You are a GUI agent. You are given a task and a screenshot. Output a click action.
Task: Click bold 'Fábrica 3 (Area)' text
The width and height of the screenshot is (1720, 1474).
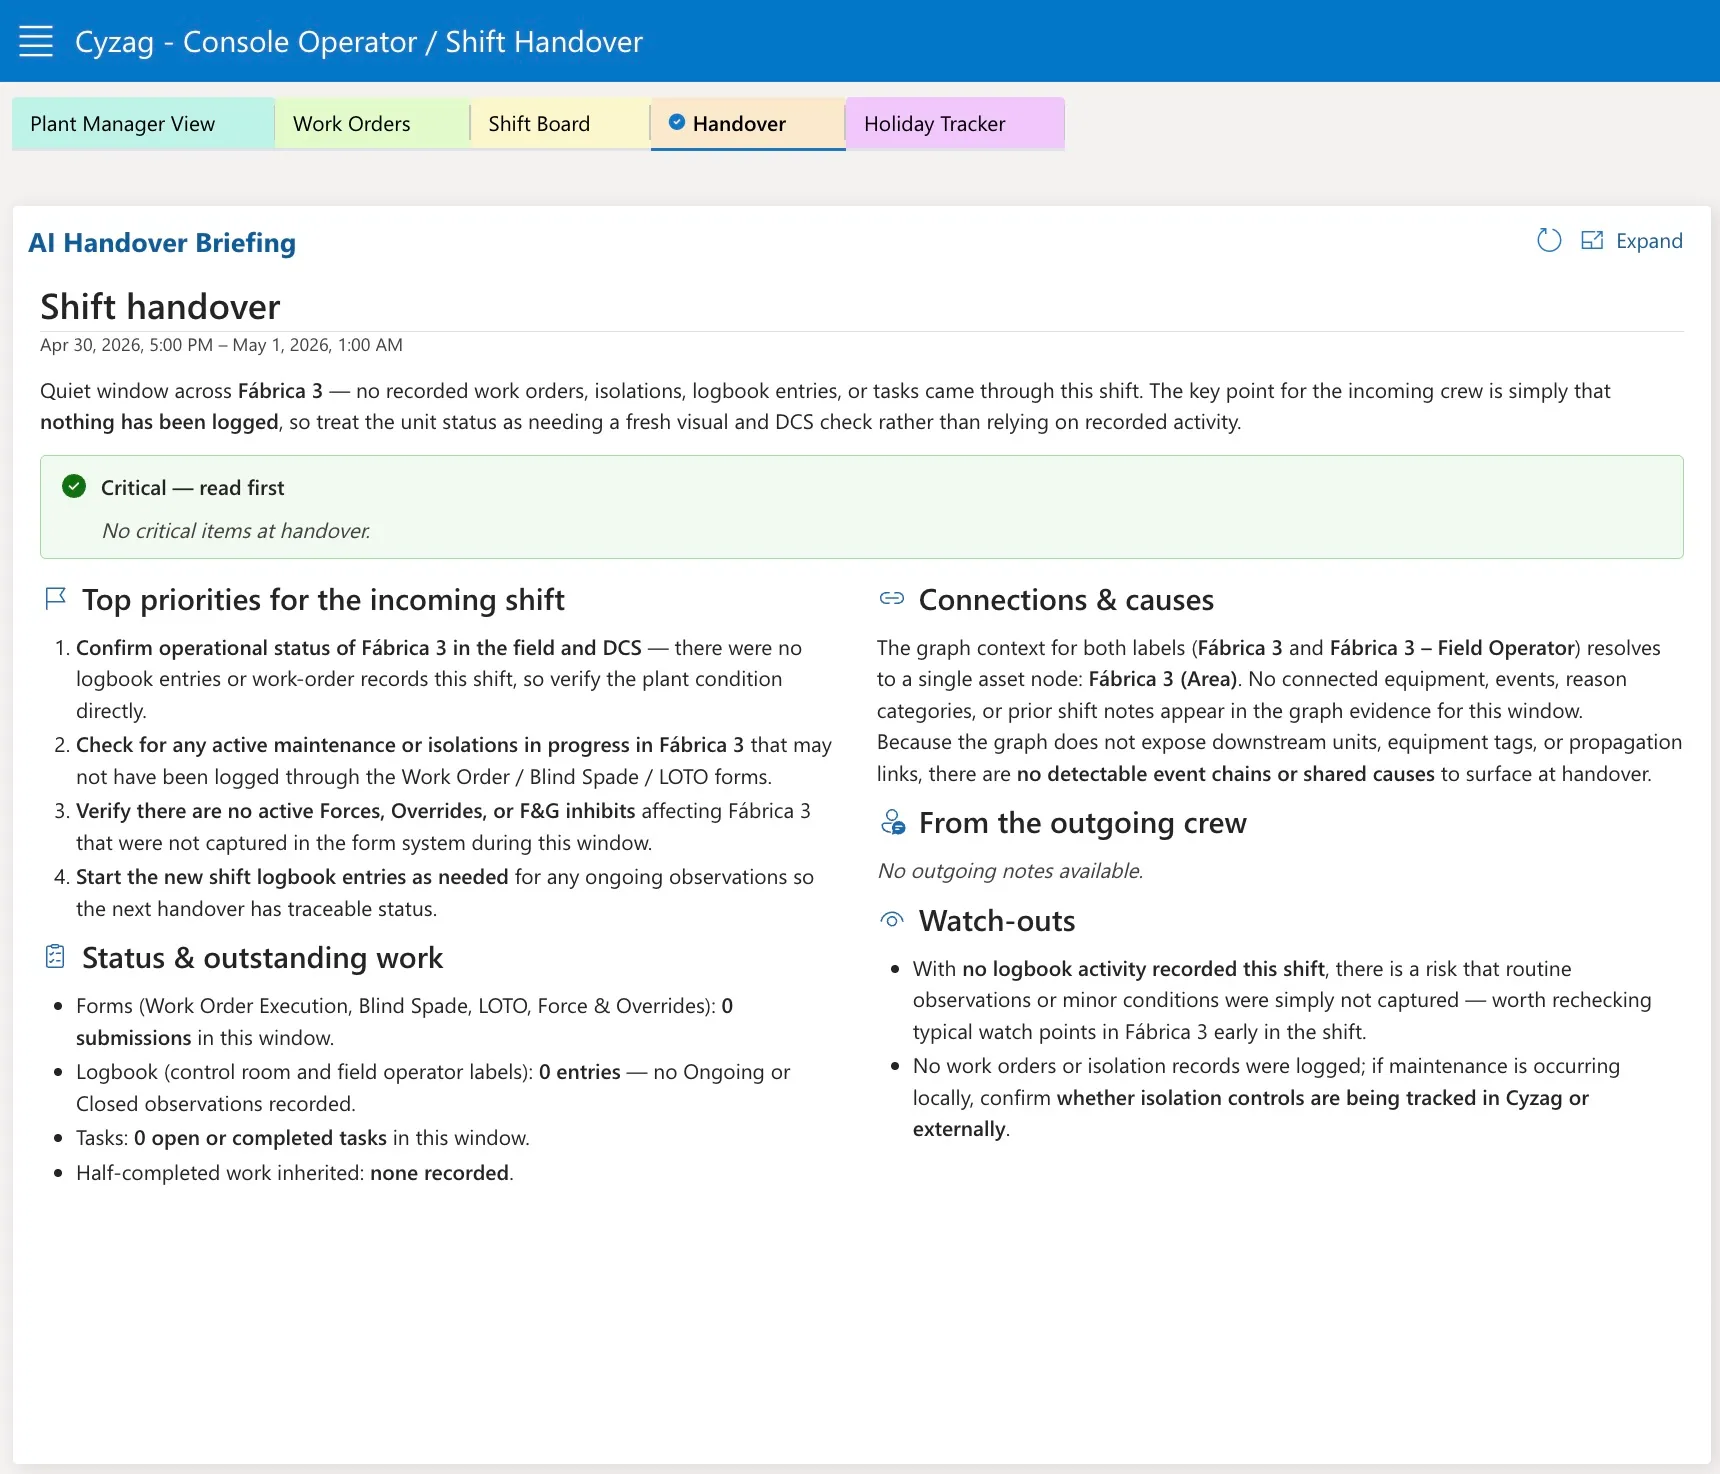tap(1163, 679)
